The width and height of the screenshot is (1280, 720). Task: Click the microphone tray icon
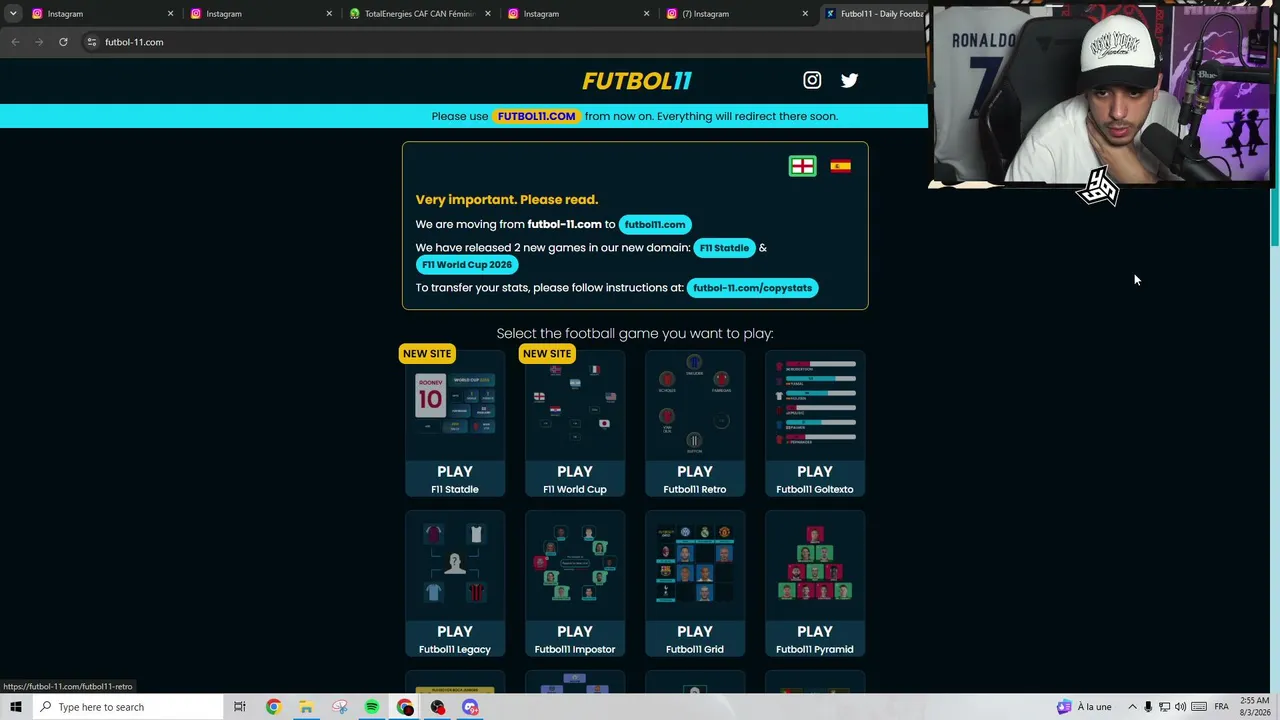pos(1148,707)
